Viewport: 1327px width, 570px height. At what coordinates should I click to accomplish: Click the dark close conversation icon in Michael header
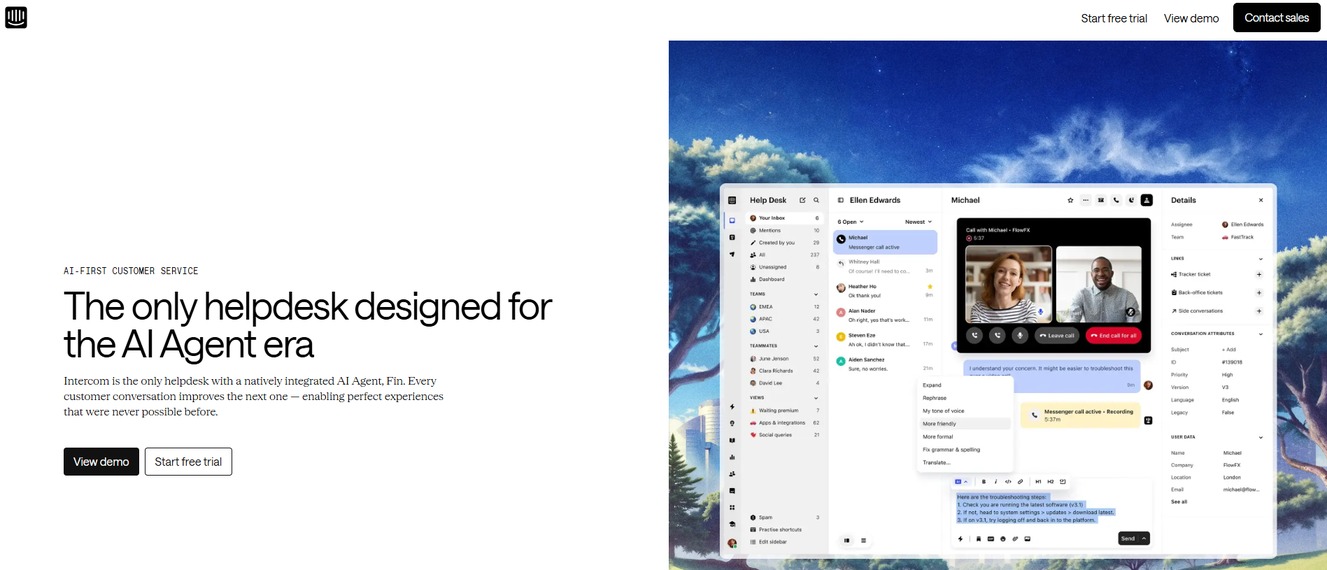pyautogui.click(x=1147, y=200)
